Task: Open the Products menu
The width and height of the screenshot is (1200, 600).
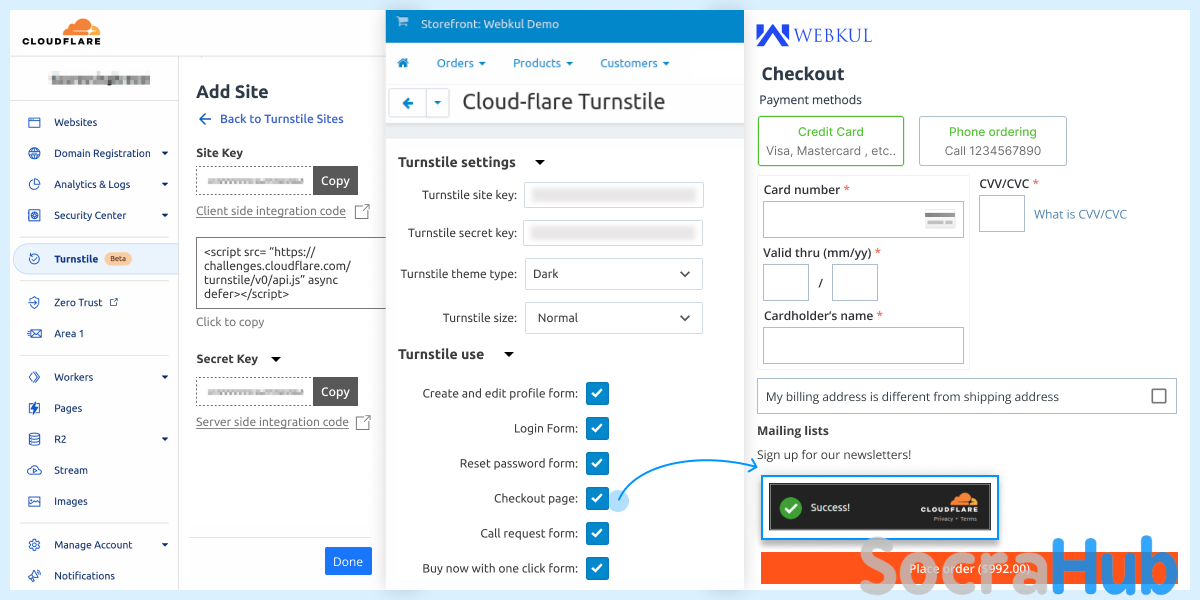Action: pos(543,63)
